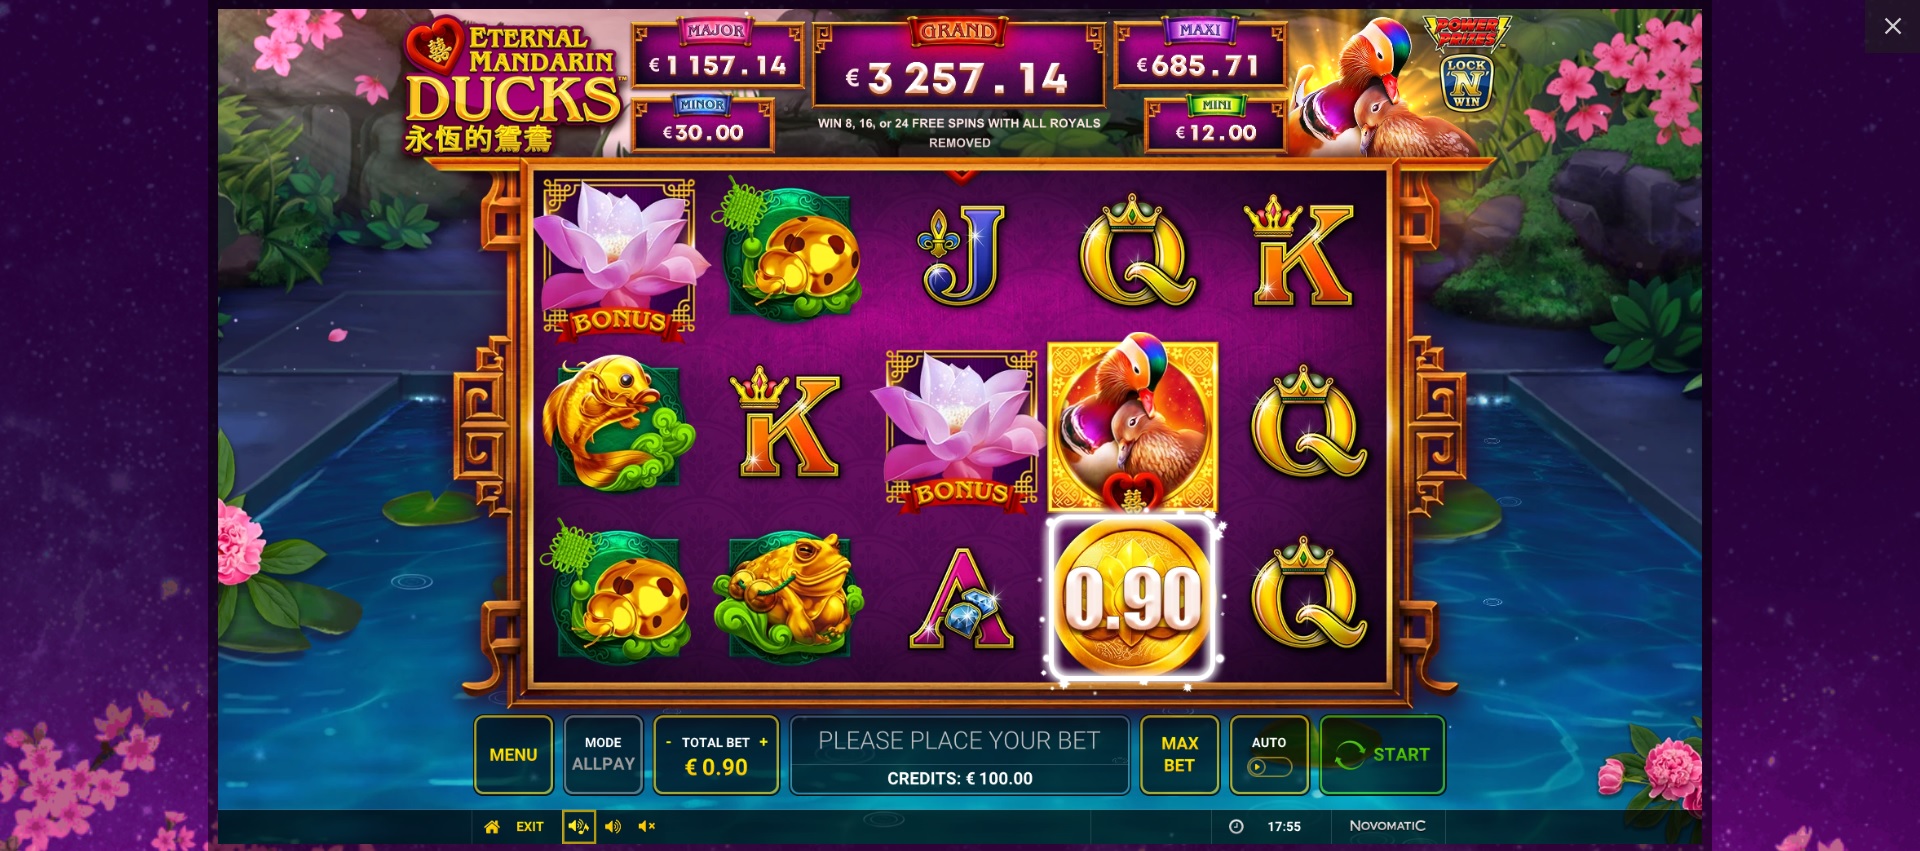1920x851 pixels.
Task: Click the MAX BET button
Action: pos(1179,755)
